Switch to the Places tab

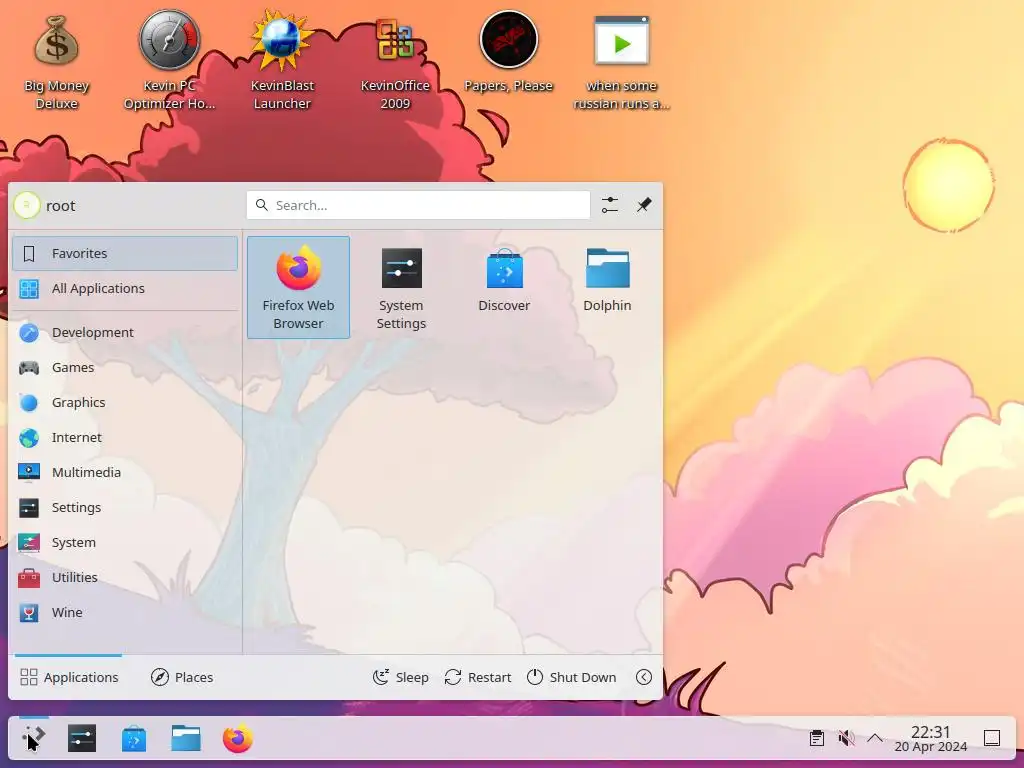pyautogui.click(x=182, y=677)
